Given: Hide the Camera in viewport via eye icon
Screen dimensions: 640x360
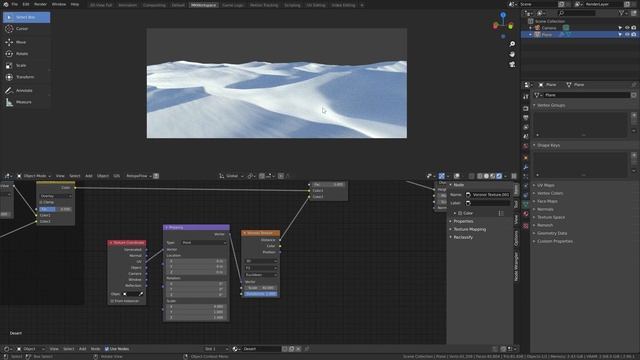Looking at the screenshot, I should (627, 28).
